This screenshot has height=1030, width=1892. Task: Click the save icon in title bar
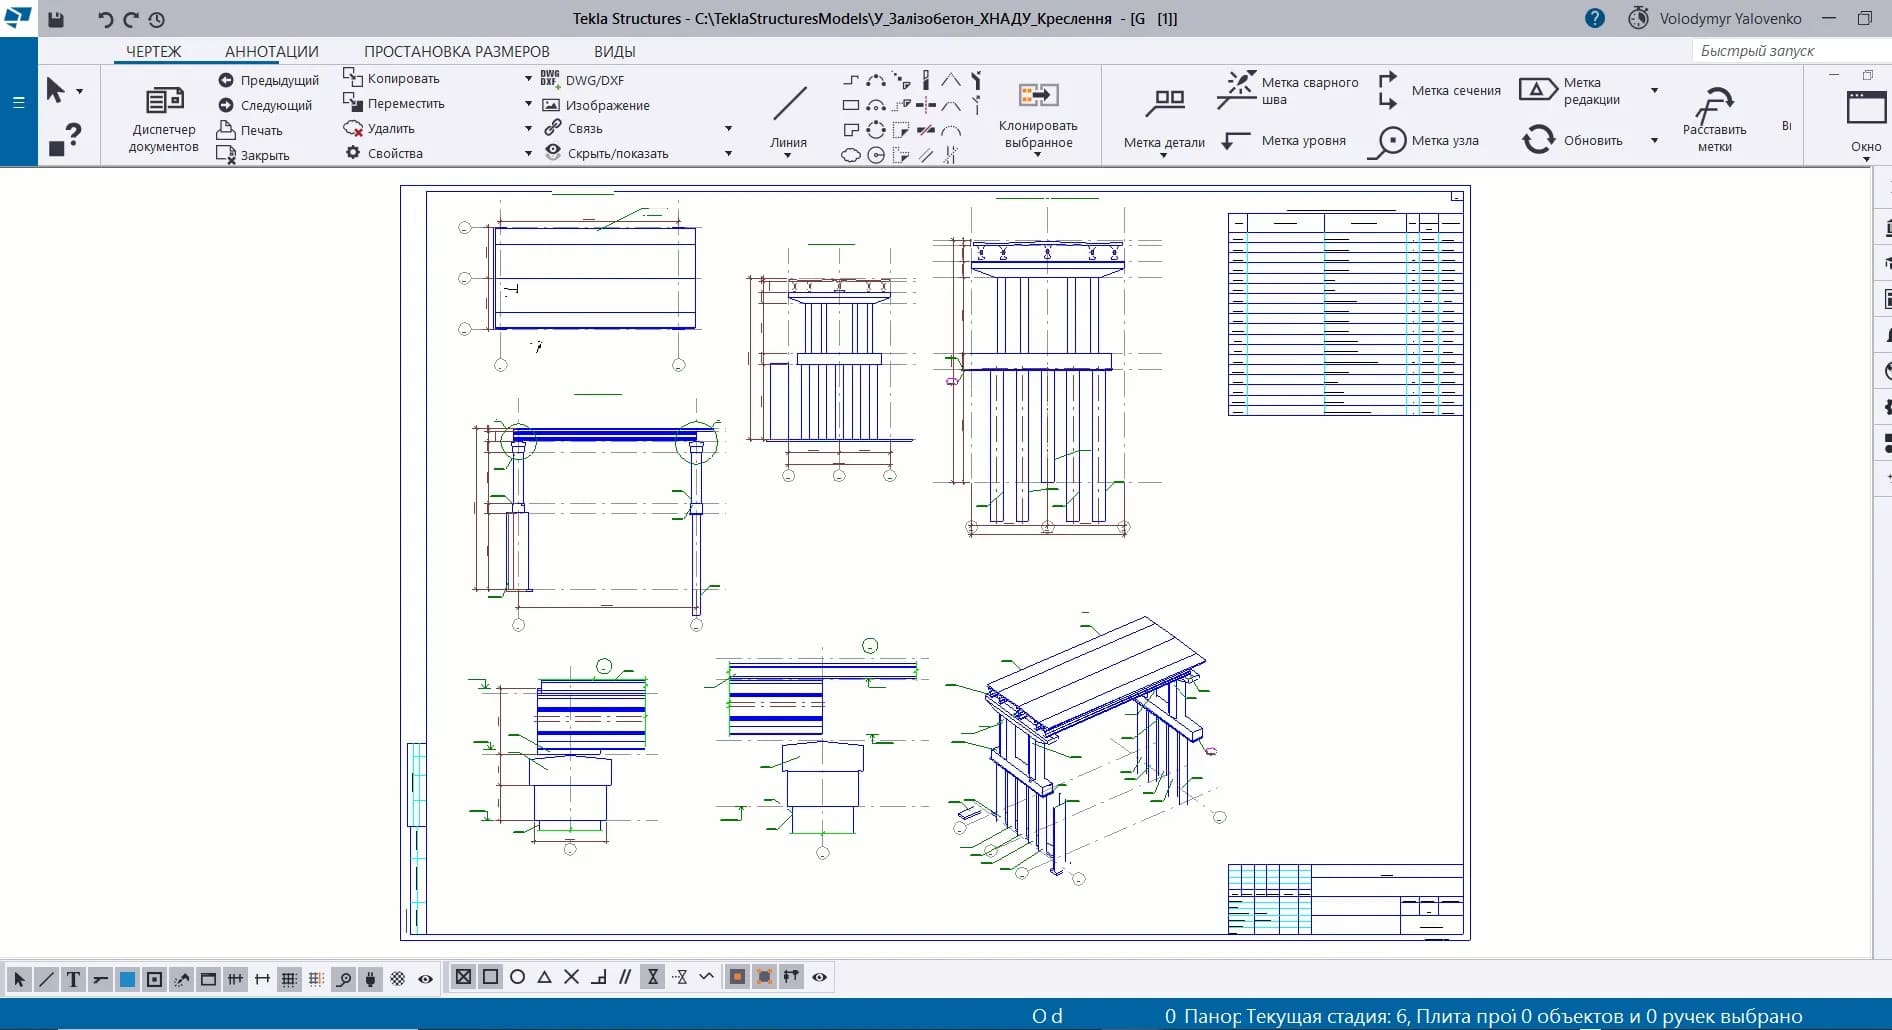point(56,19)
